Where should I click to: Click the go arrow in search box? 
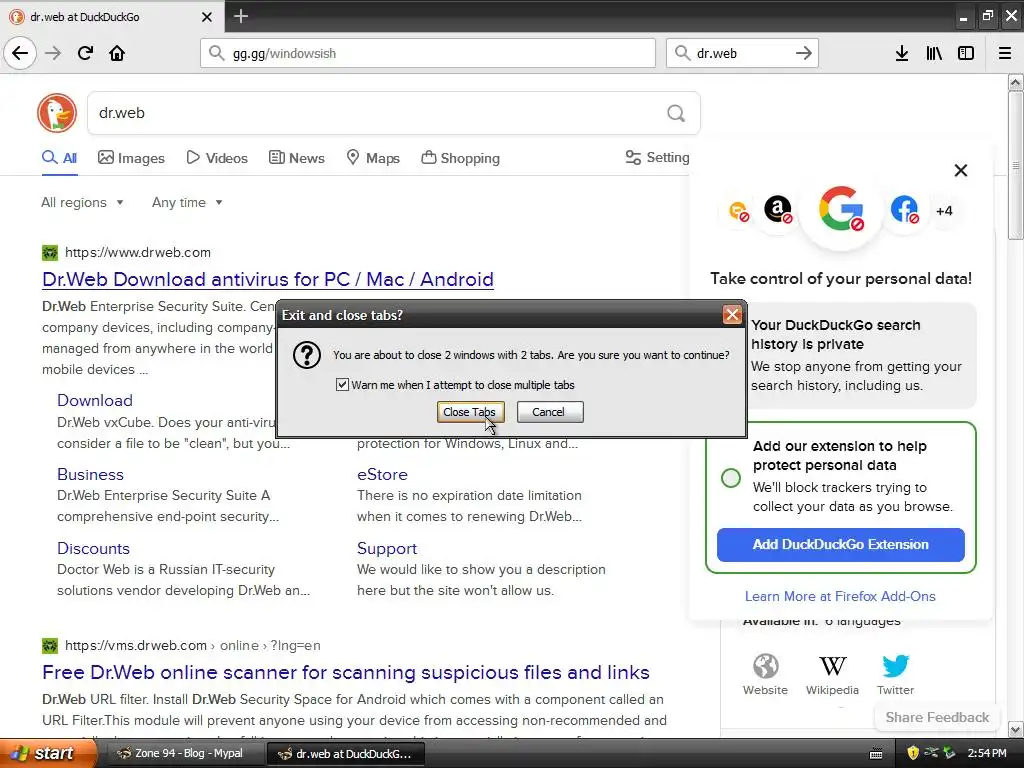pyautogui.click(x=804, y=53)
